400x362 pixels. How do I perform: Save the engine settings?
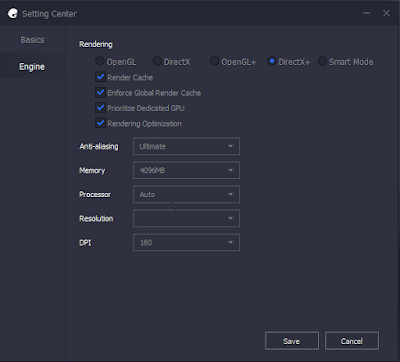pos(292,341)
